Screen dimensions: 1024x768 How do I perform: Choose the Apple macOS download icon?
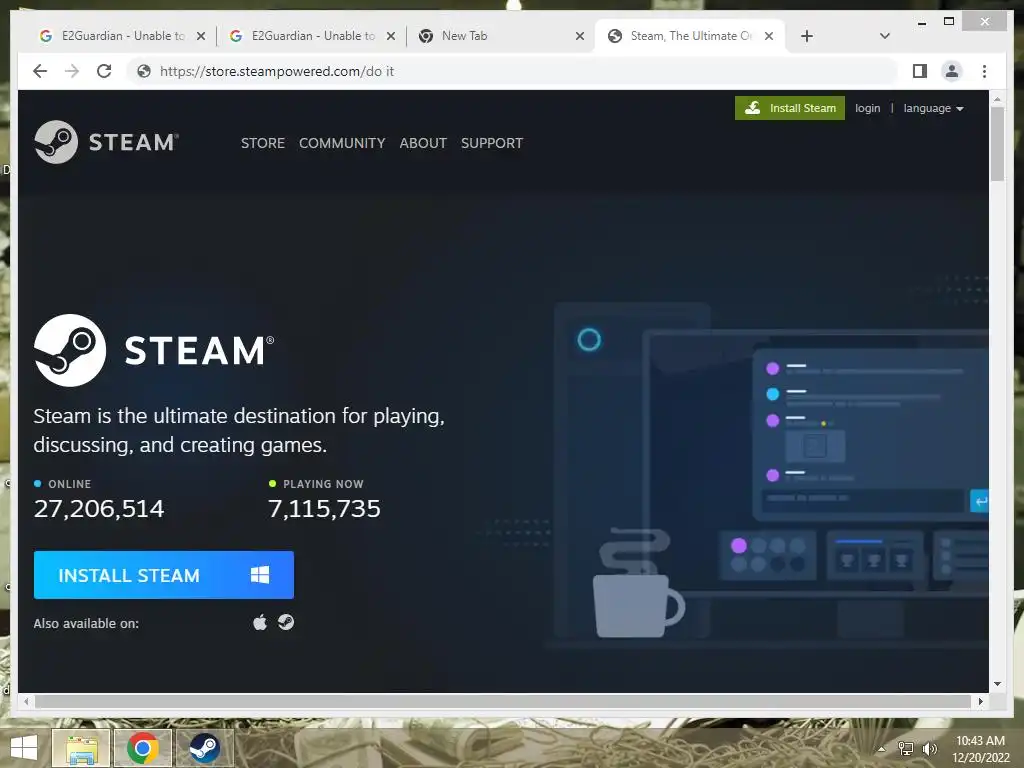point(260,622)
